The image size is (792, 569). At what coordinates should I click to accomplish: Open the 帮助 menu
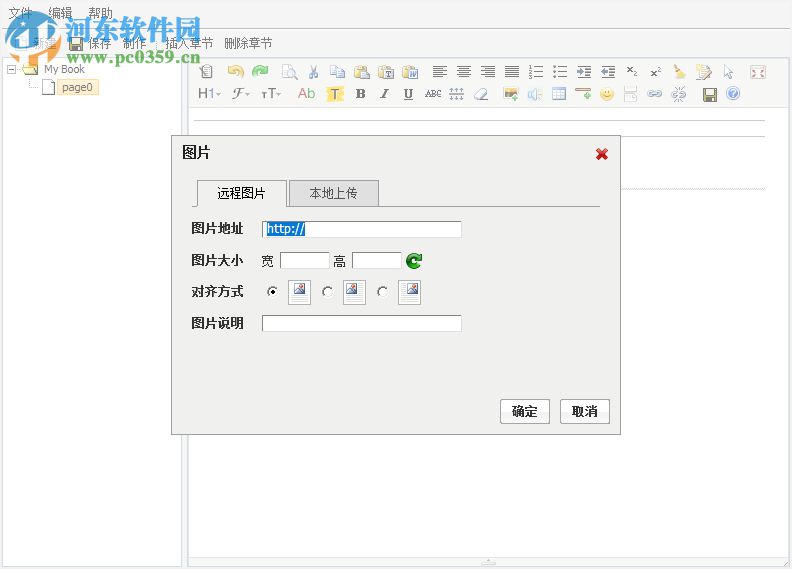coord(101,13)
